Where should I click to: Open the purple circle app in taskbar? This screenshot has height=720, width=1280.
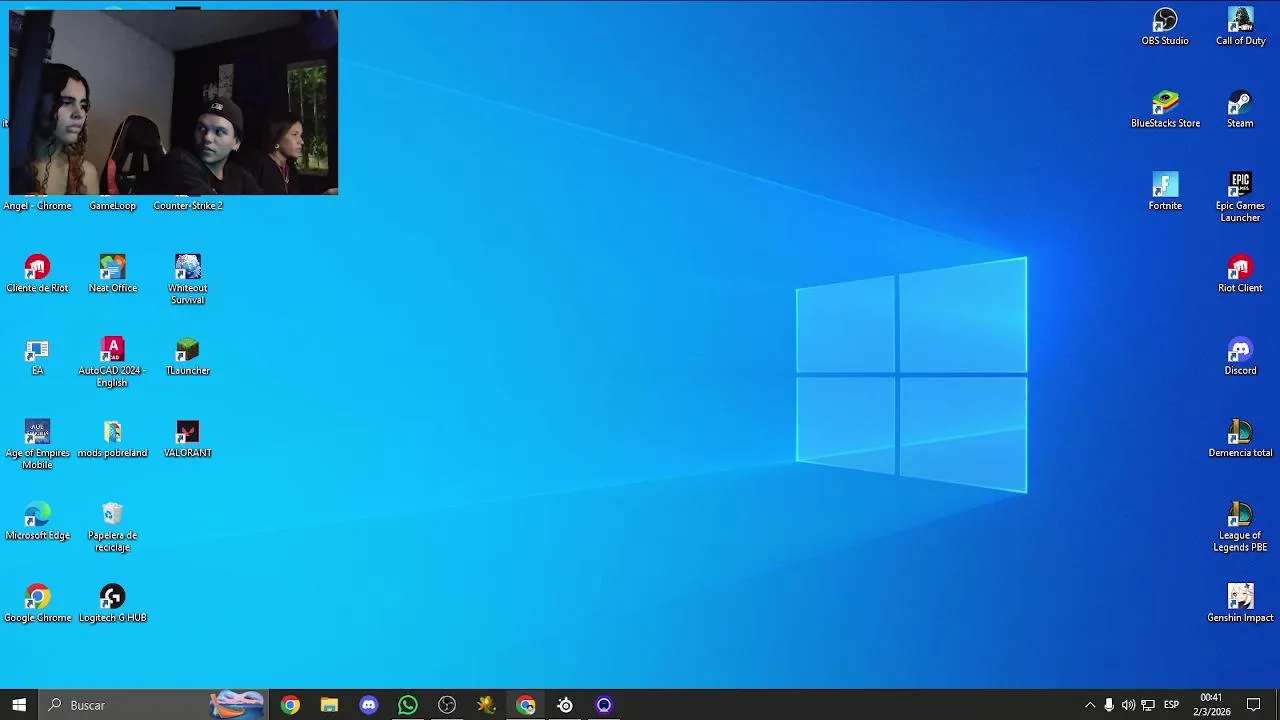[x=604, y=705]
